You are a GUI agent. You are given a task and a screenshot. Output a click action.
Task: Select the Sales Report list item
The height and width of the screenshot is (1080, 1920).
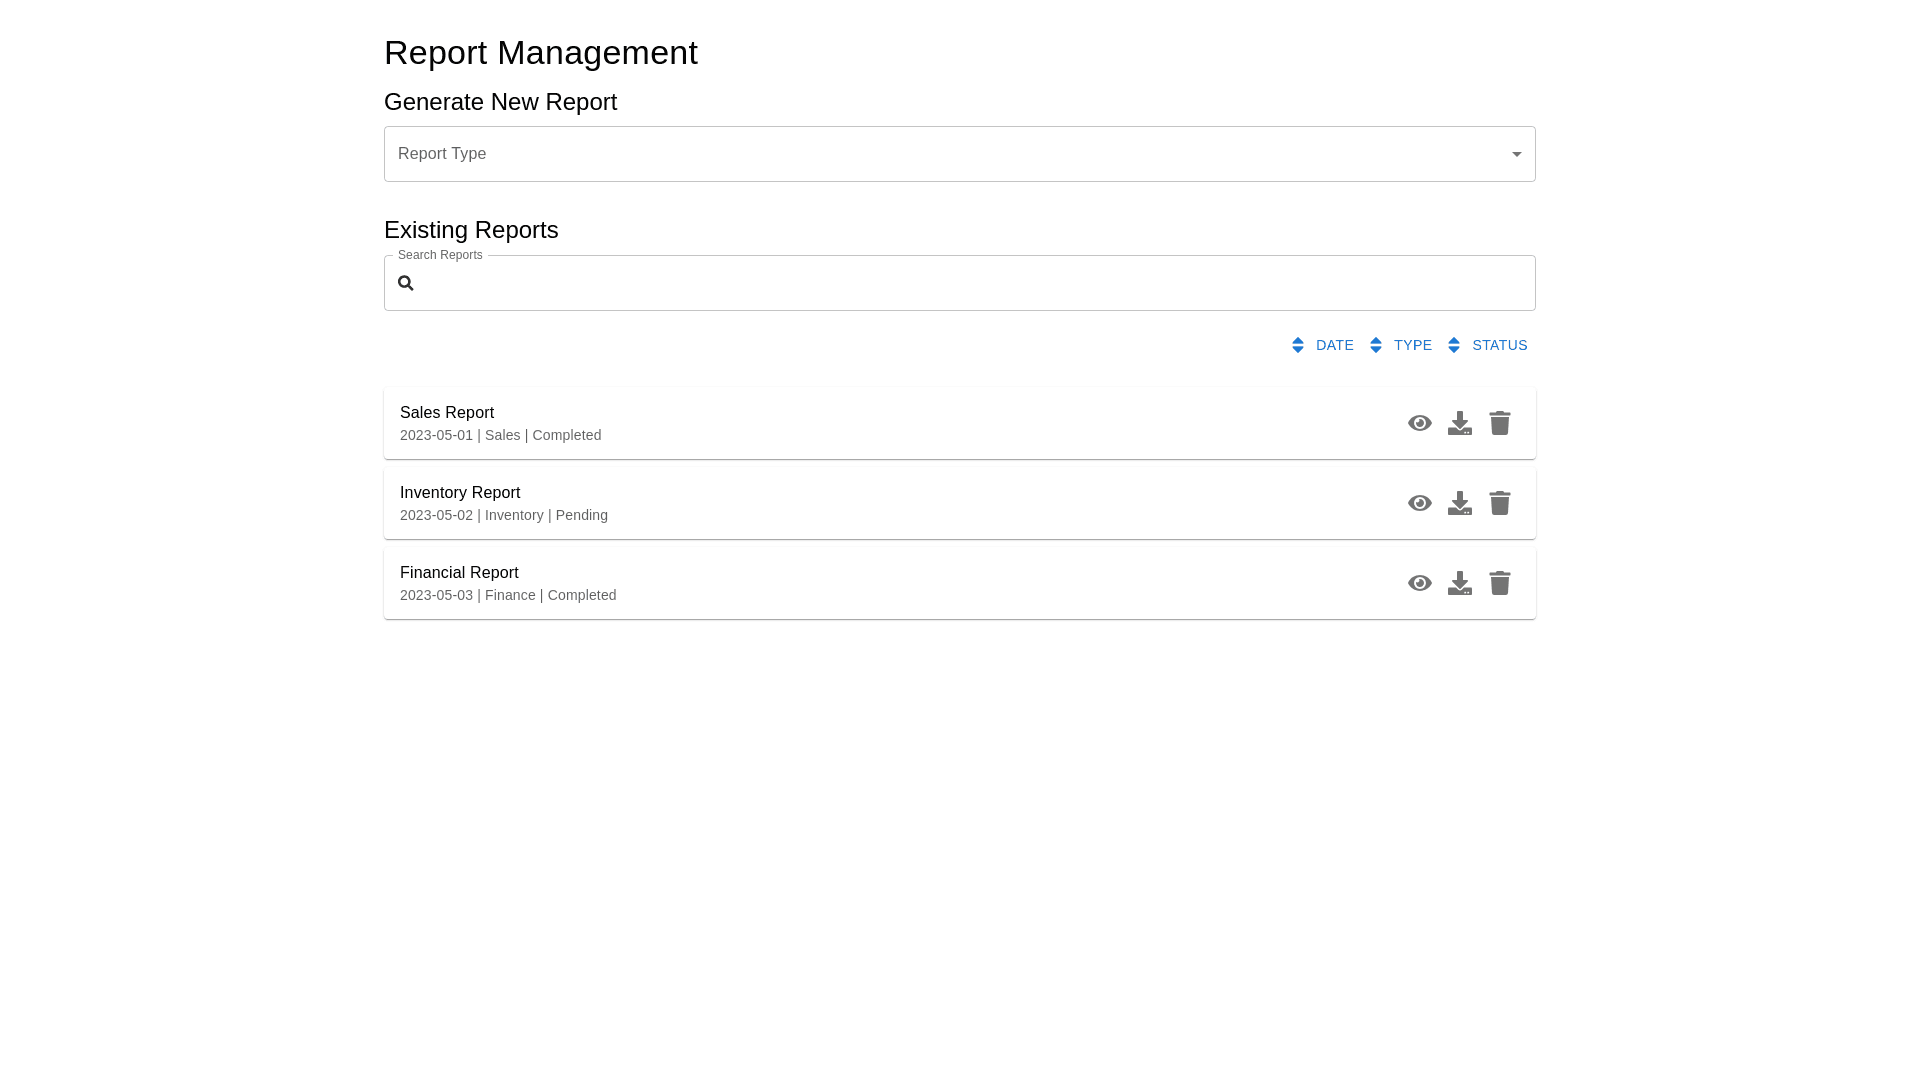(x=800, y=423)
